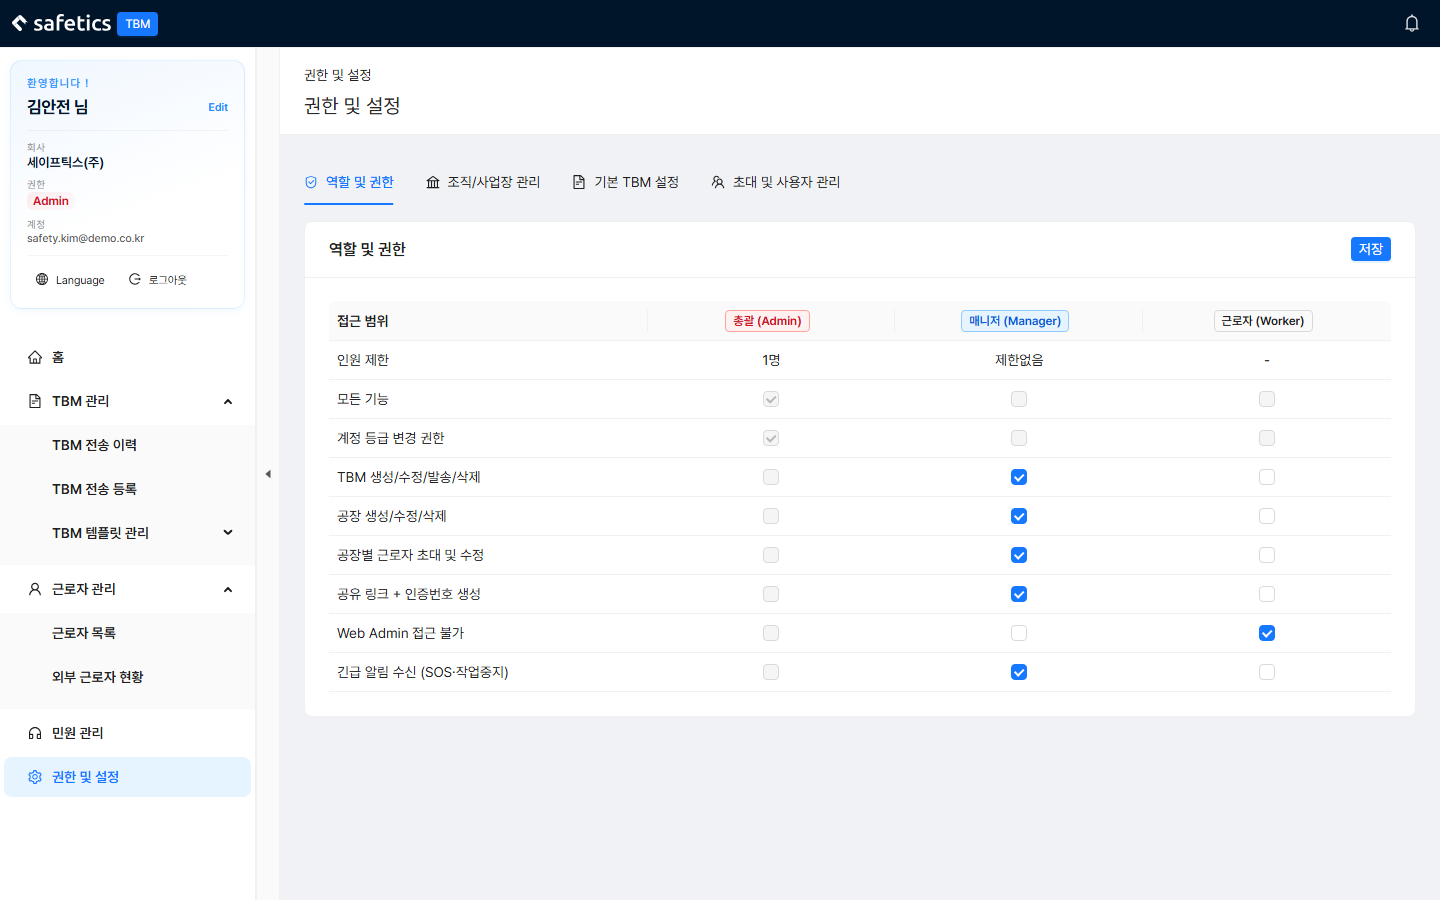1440x900 pixels.
Task: Check Worker's 공장 생성/수정/삭제 checkbox
Action: [1267, 516]
